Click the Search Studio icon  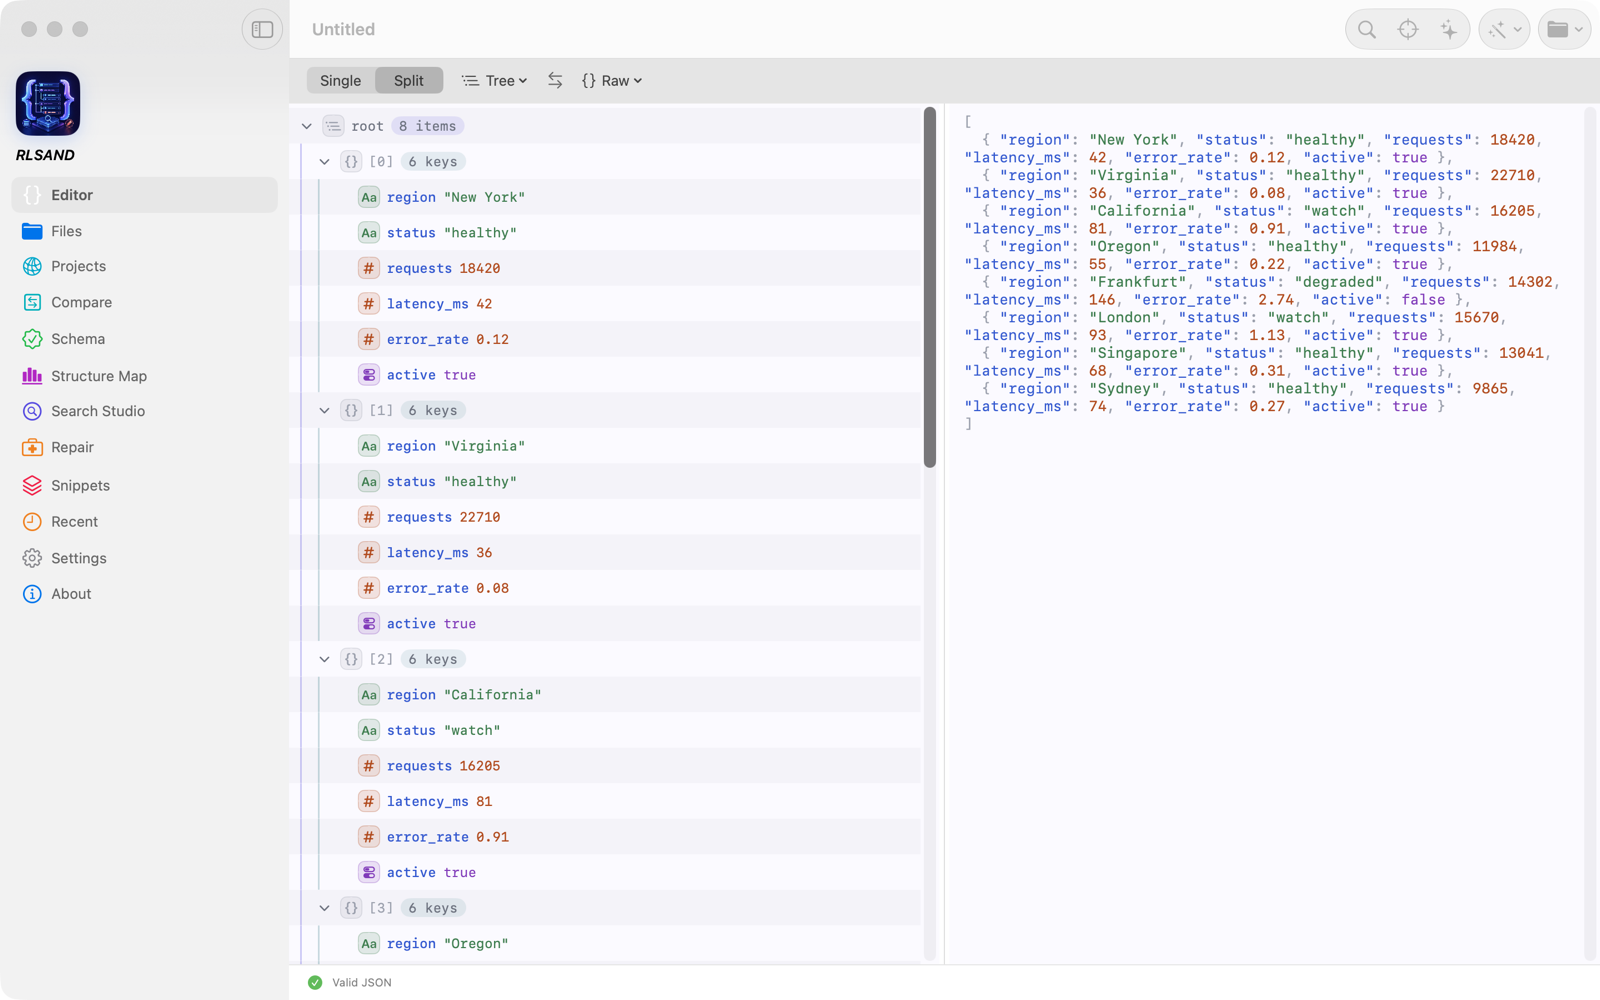[32, 411]
